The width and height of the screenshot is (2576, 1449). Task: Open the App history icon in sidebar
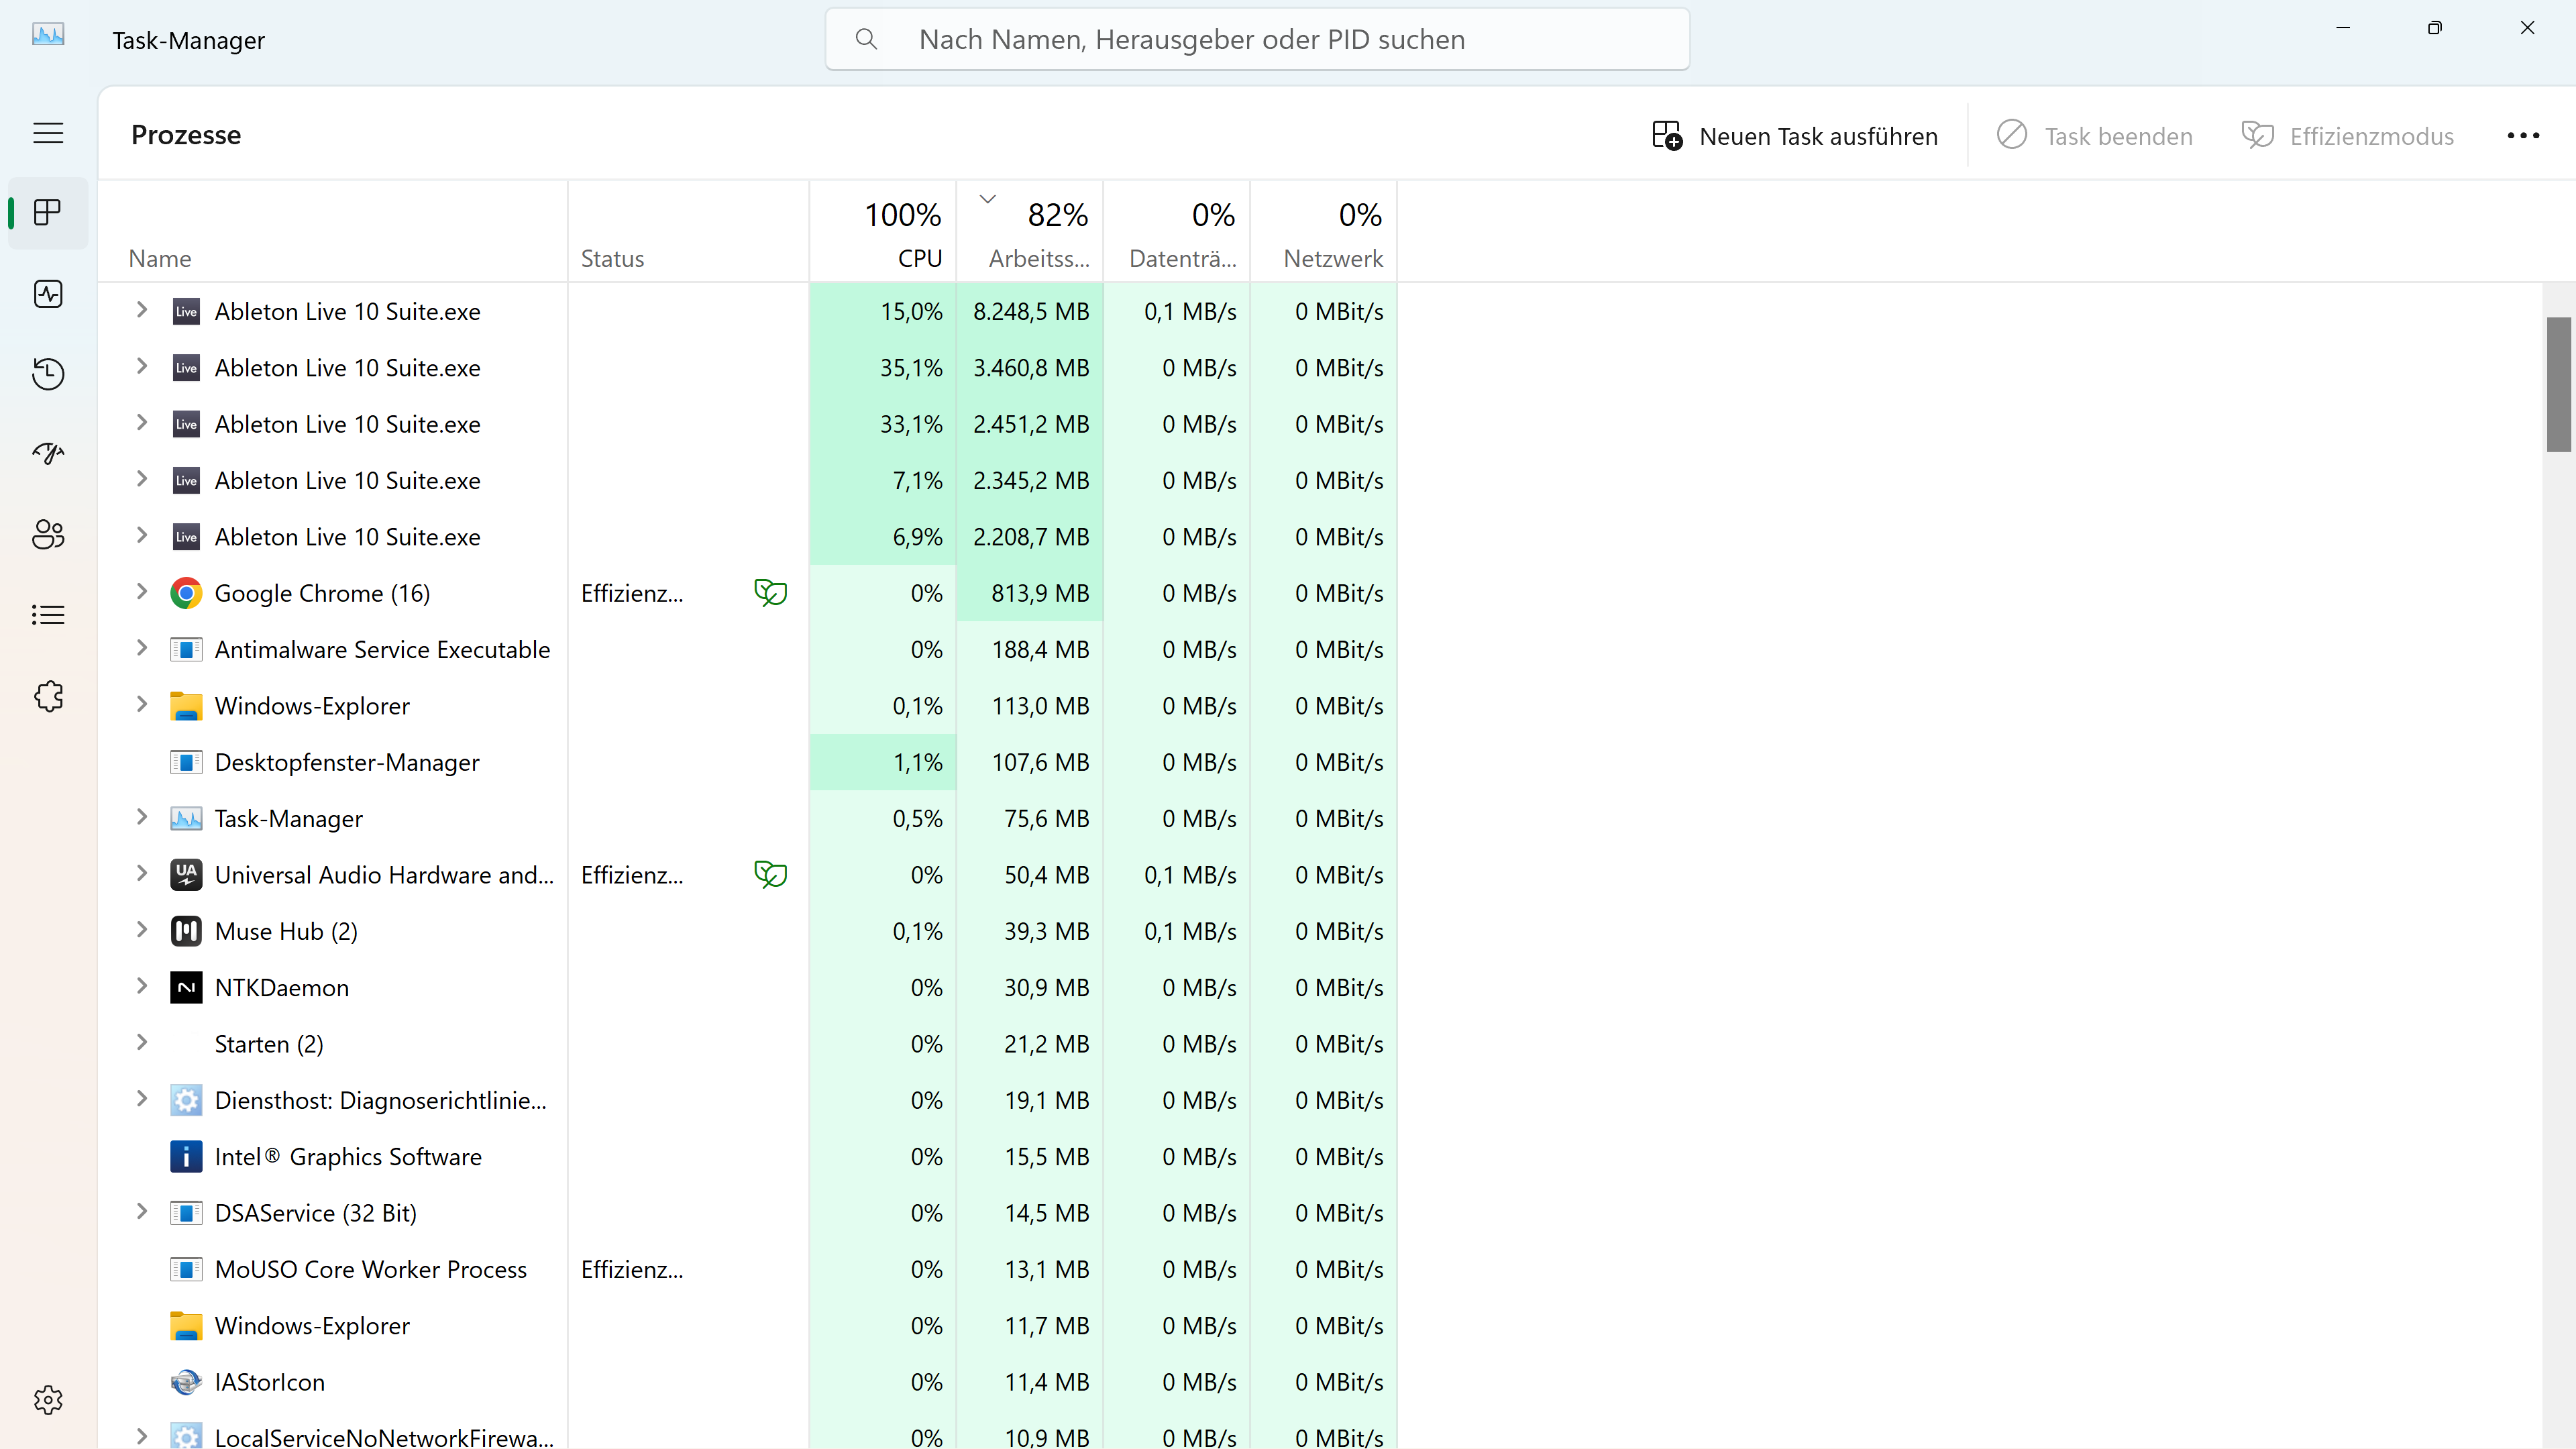48,374
